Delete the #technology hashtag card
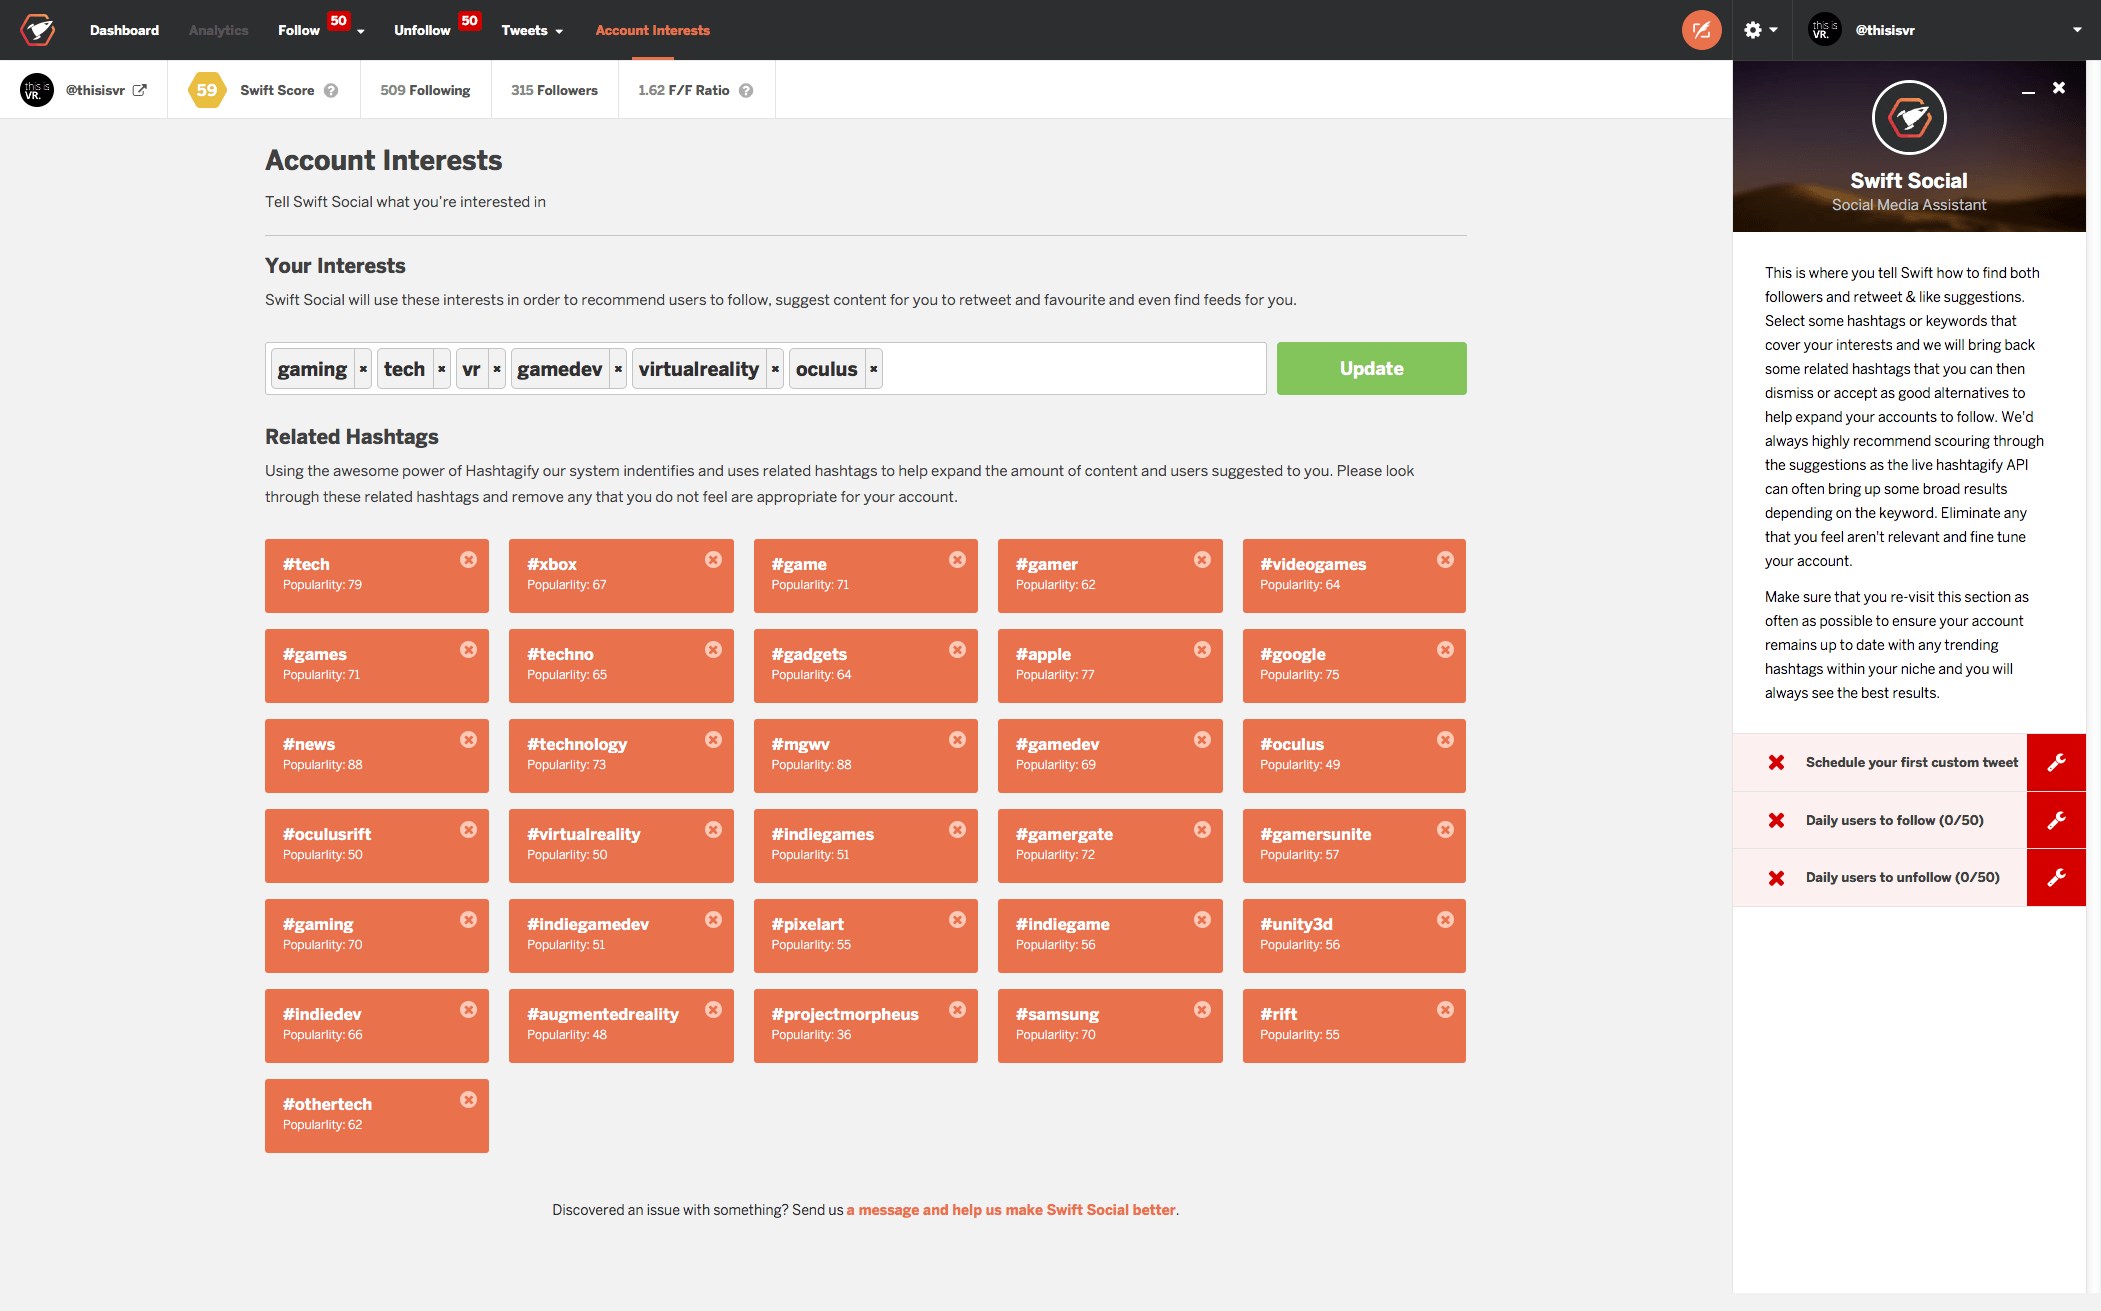 click(713, 740)
